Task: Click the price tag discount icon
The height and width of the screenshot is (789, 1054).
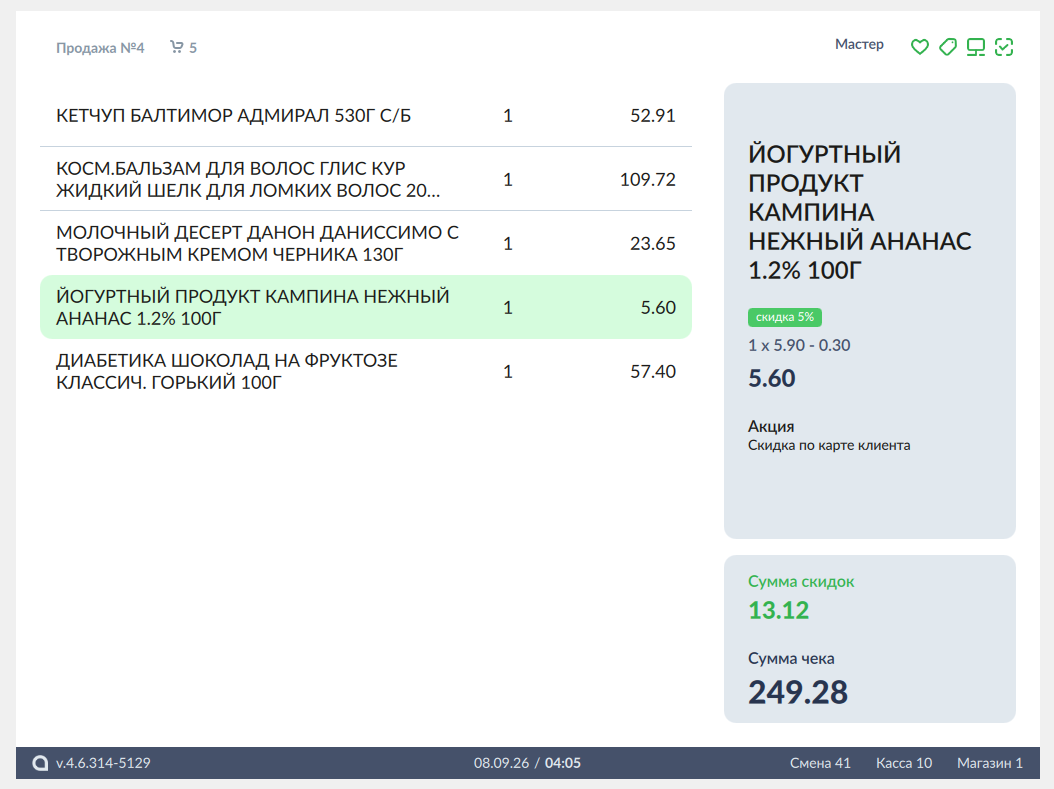Action: (x=948, y=46)
